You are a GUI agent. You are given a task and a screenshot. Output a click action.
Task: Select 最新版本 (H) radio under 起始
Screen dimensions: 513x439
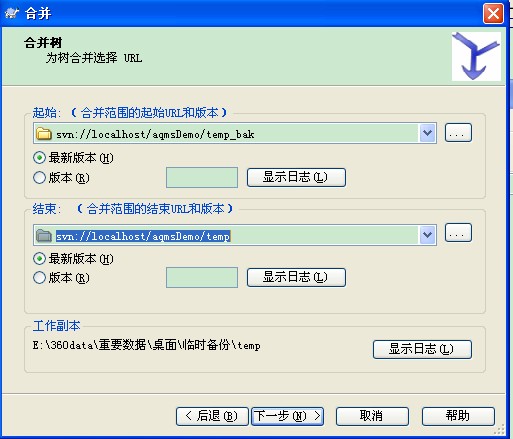[x=39, y=158]
